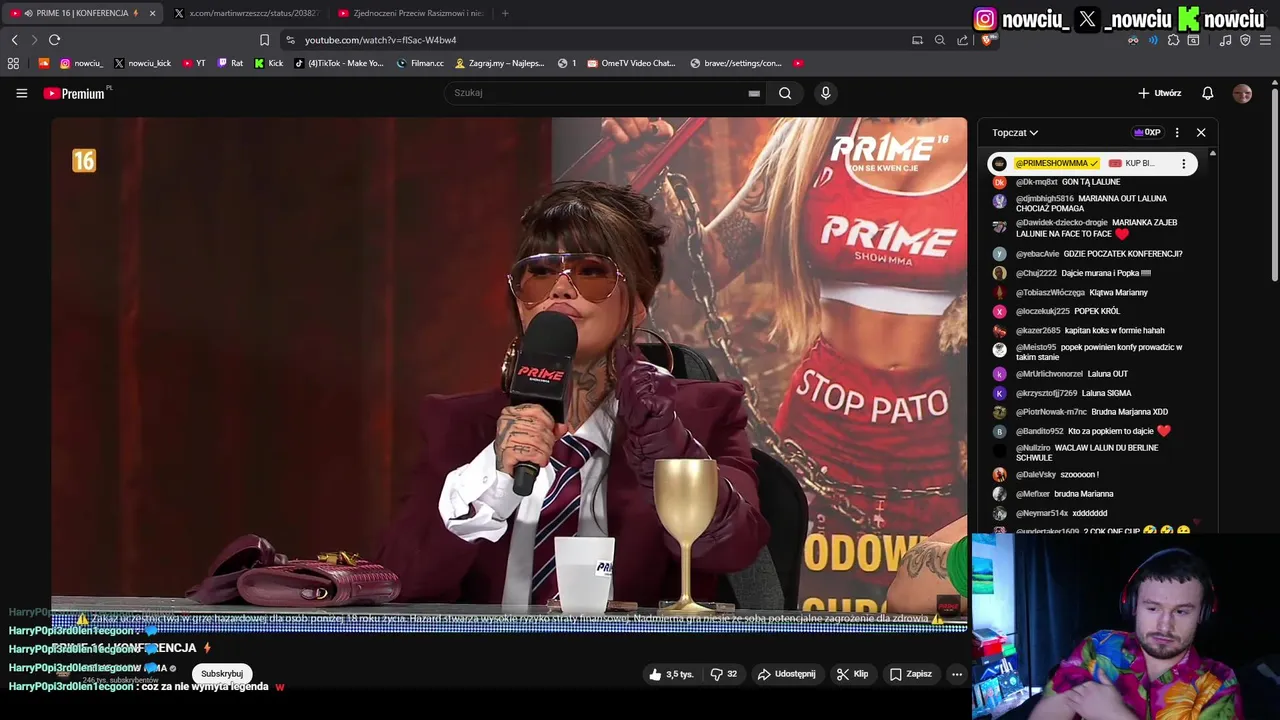Open more actions under the video
The image size is (1280, 720).
coord(957,674)
